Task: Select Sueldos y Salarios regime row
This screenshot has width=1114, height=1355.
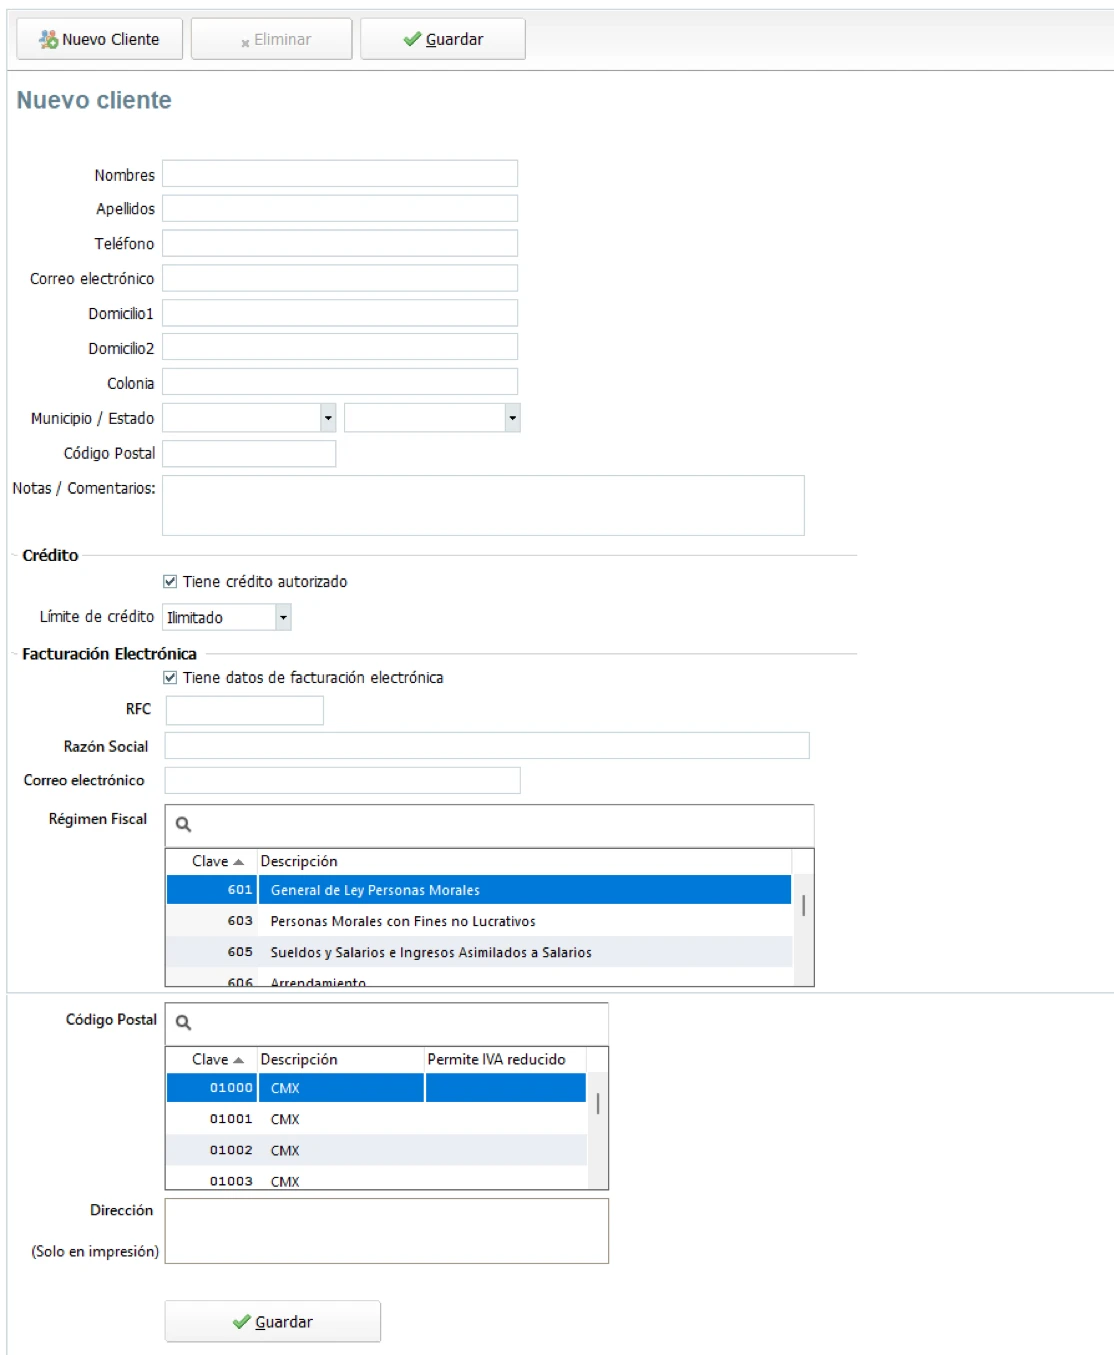Action: [x=430, y=952]
